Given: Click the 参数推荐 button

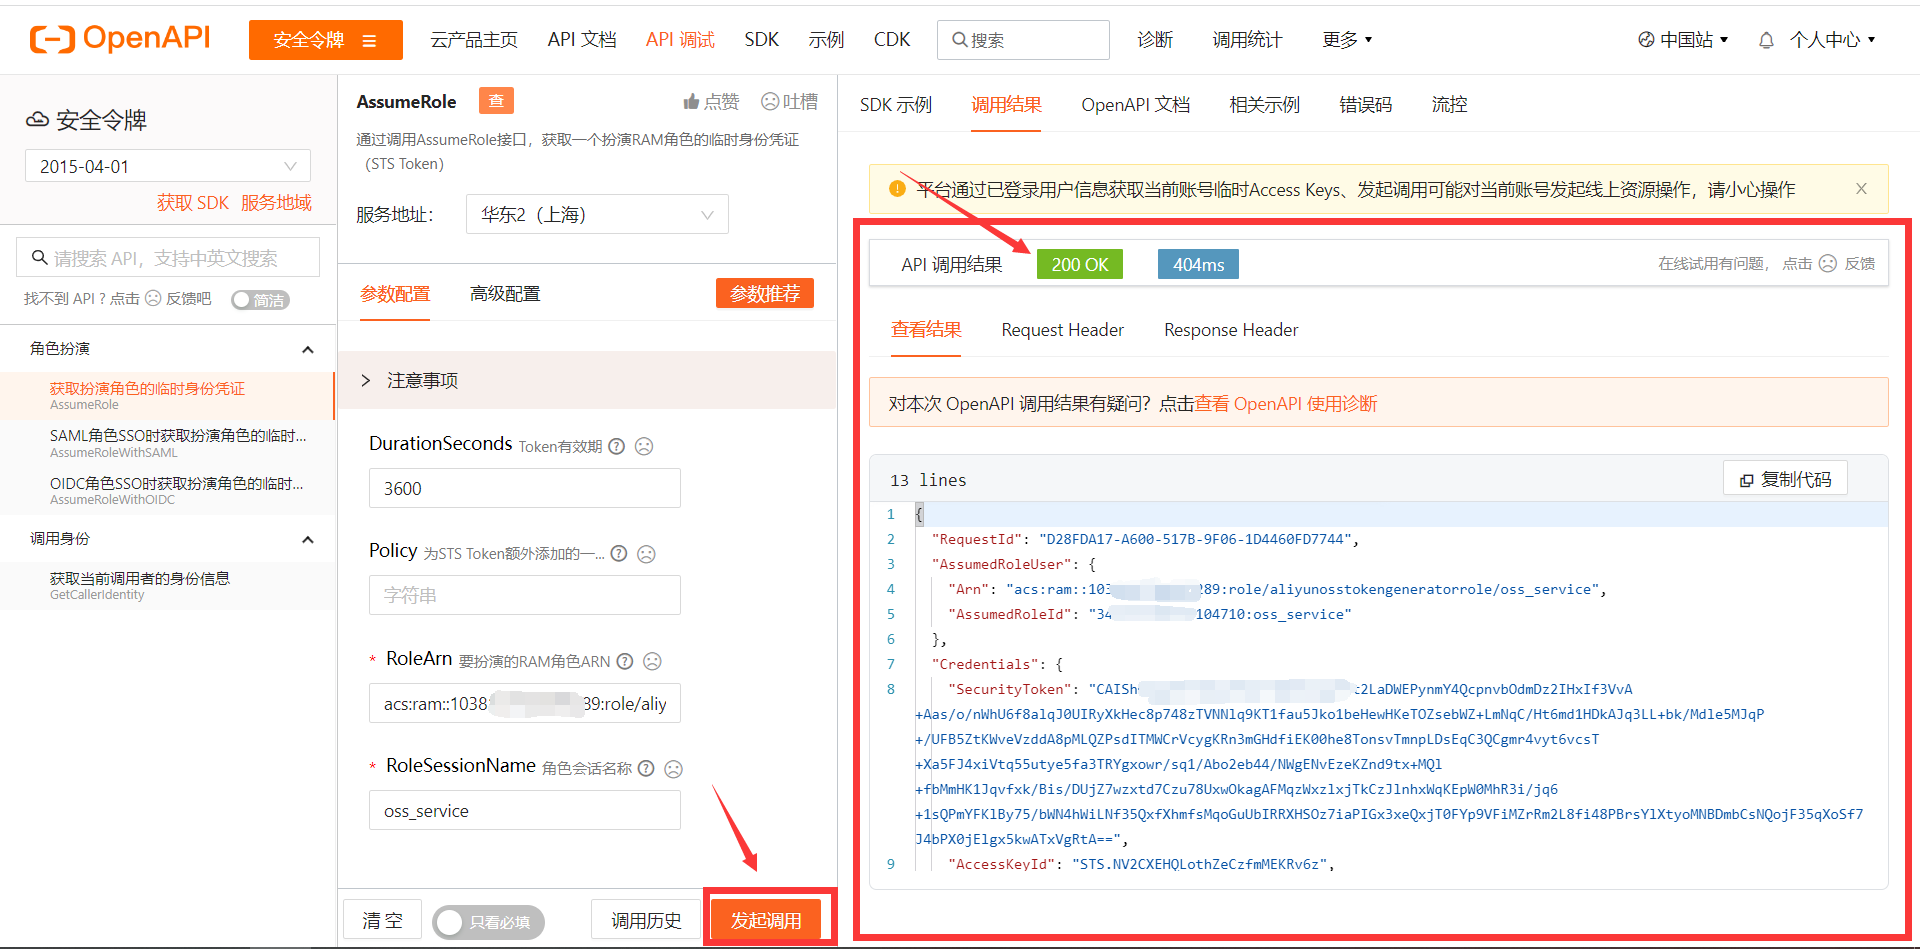Looking at the screenshot, I should (765, 293).
